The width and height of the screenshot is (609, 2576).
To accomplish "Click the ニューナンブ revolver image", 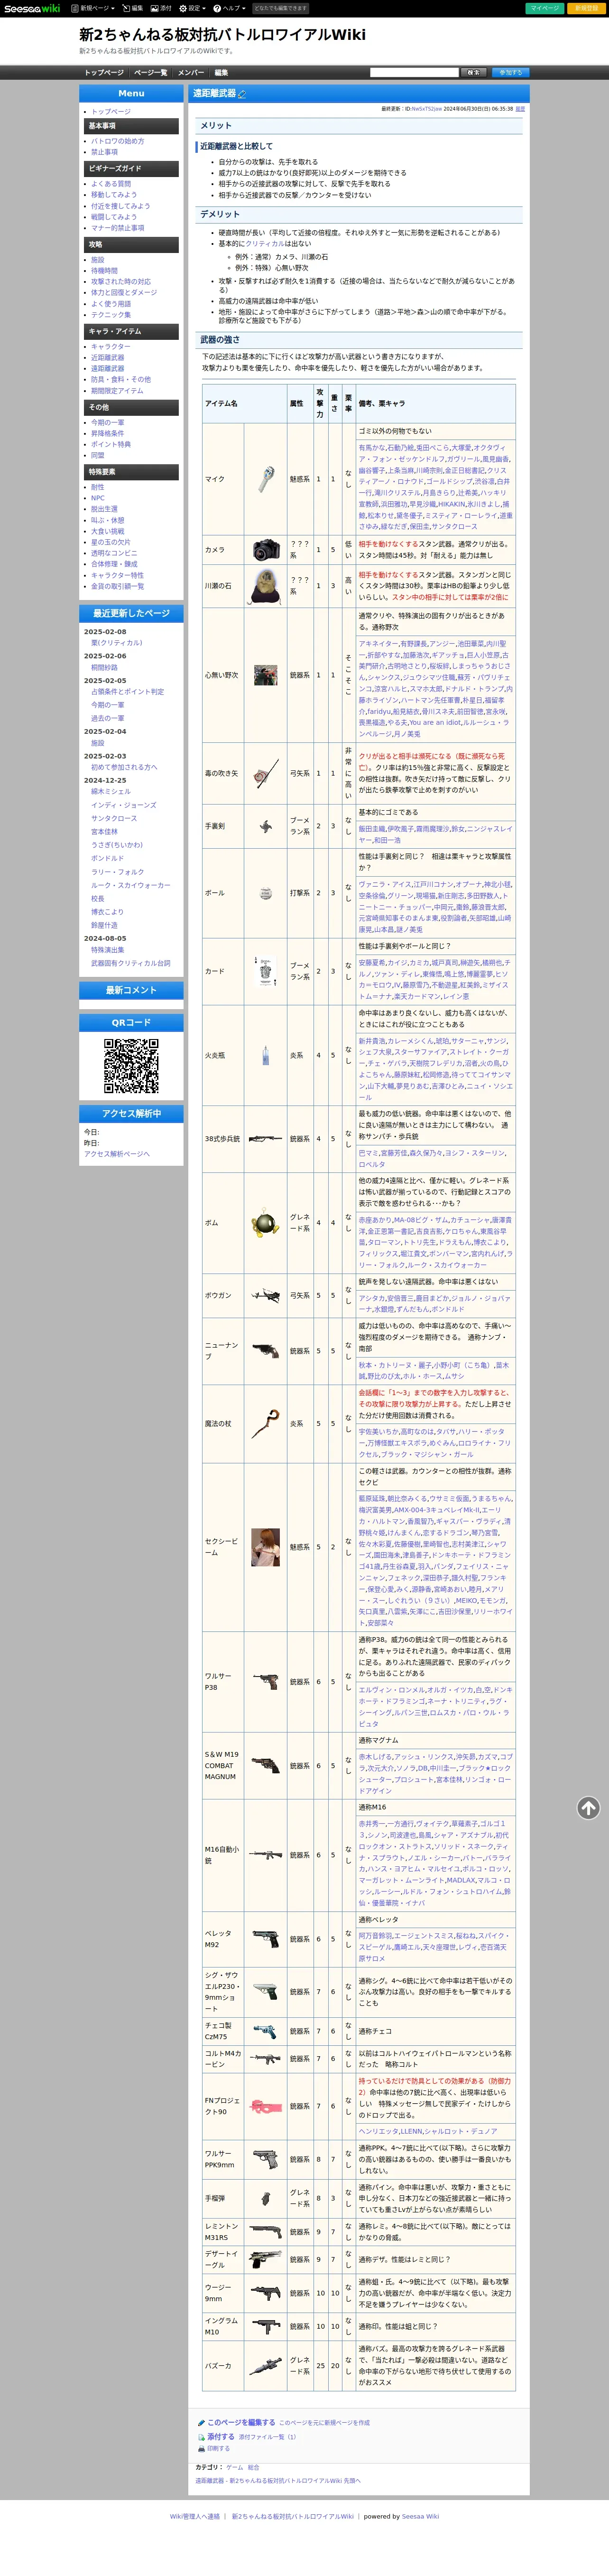I will coord(265,1351).
